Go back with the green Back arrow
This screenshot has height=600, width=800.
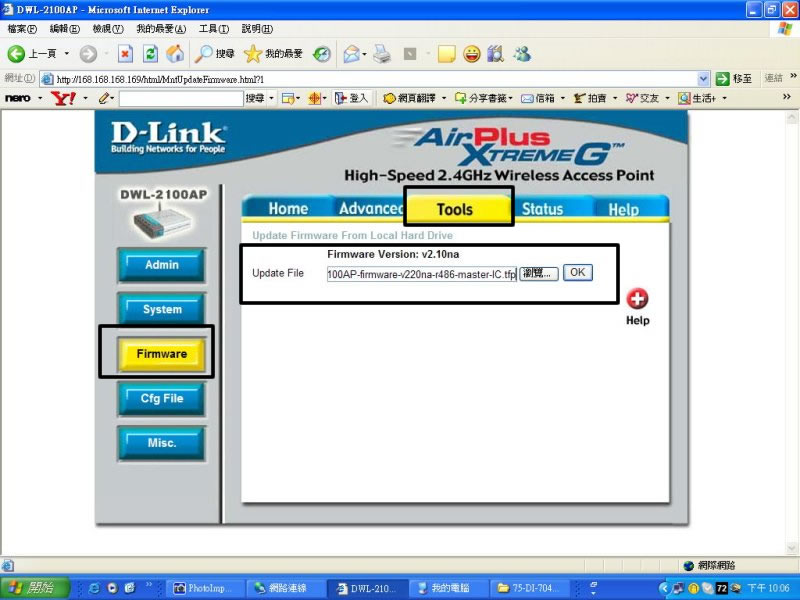pos(16,54)
